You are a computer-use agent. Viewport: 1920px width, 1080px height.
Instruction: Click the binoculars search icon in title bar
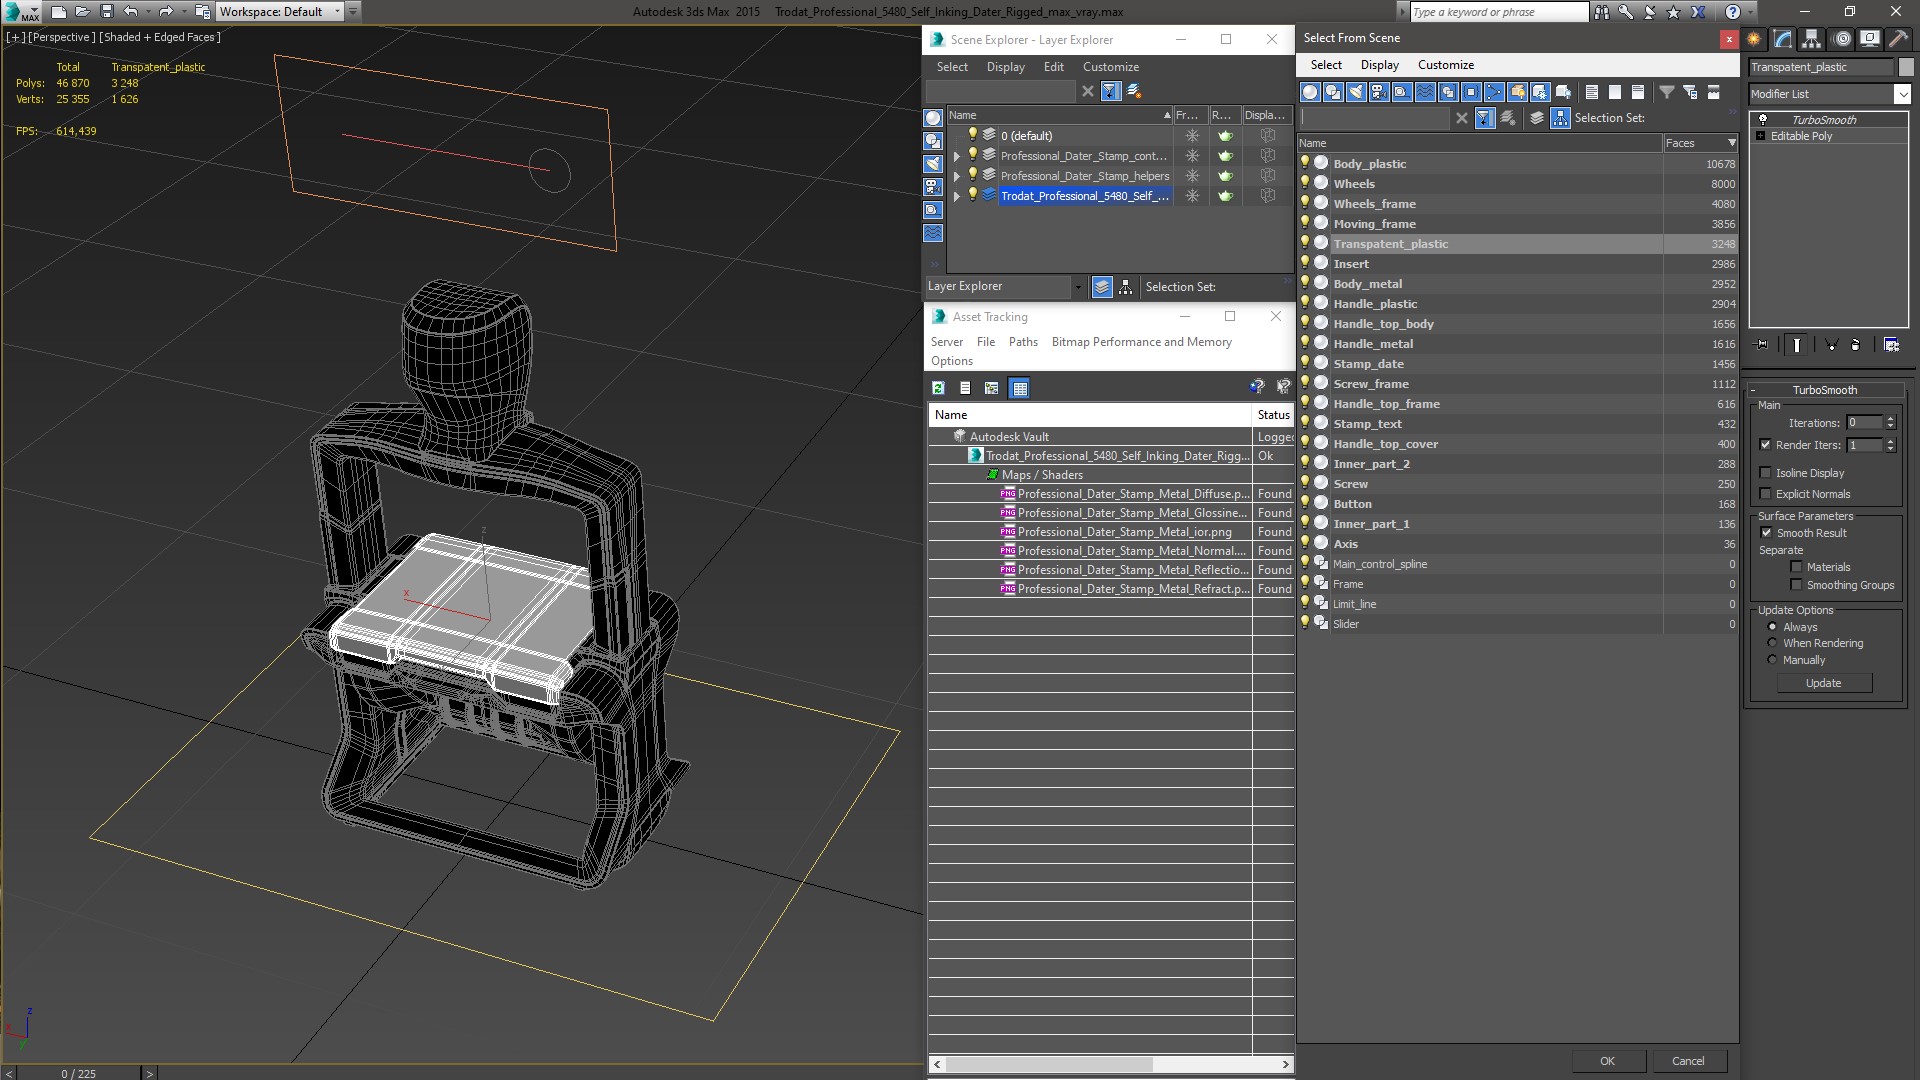(1602, 12)
